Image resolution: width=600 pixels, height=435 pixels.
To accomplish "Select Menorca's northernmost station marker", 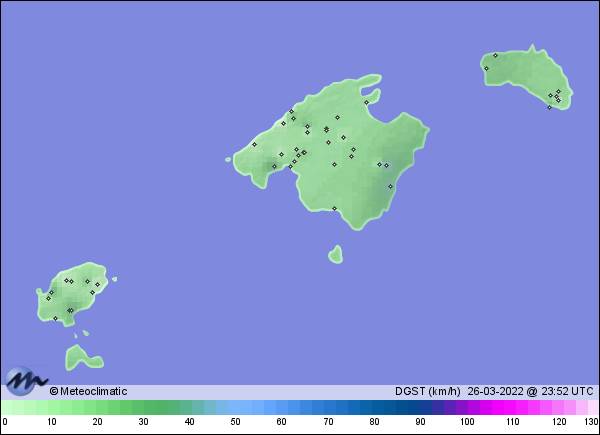I will click(x=495, y=55).
